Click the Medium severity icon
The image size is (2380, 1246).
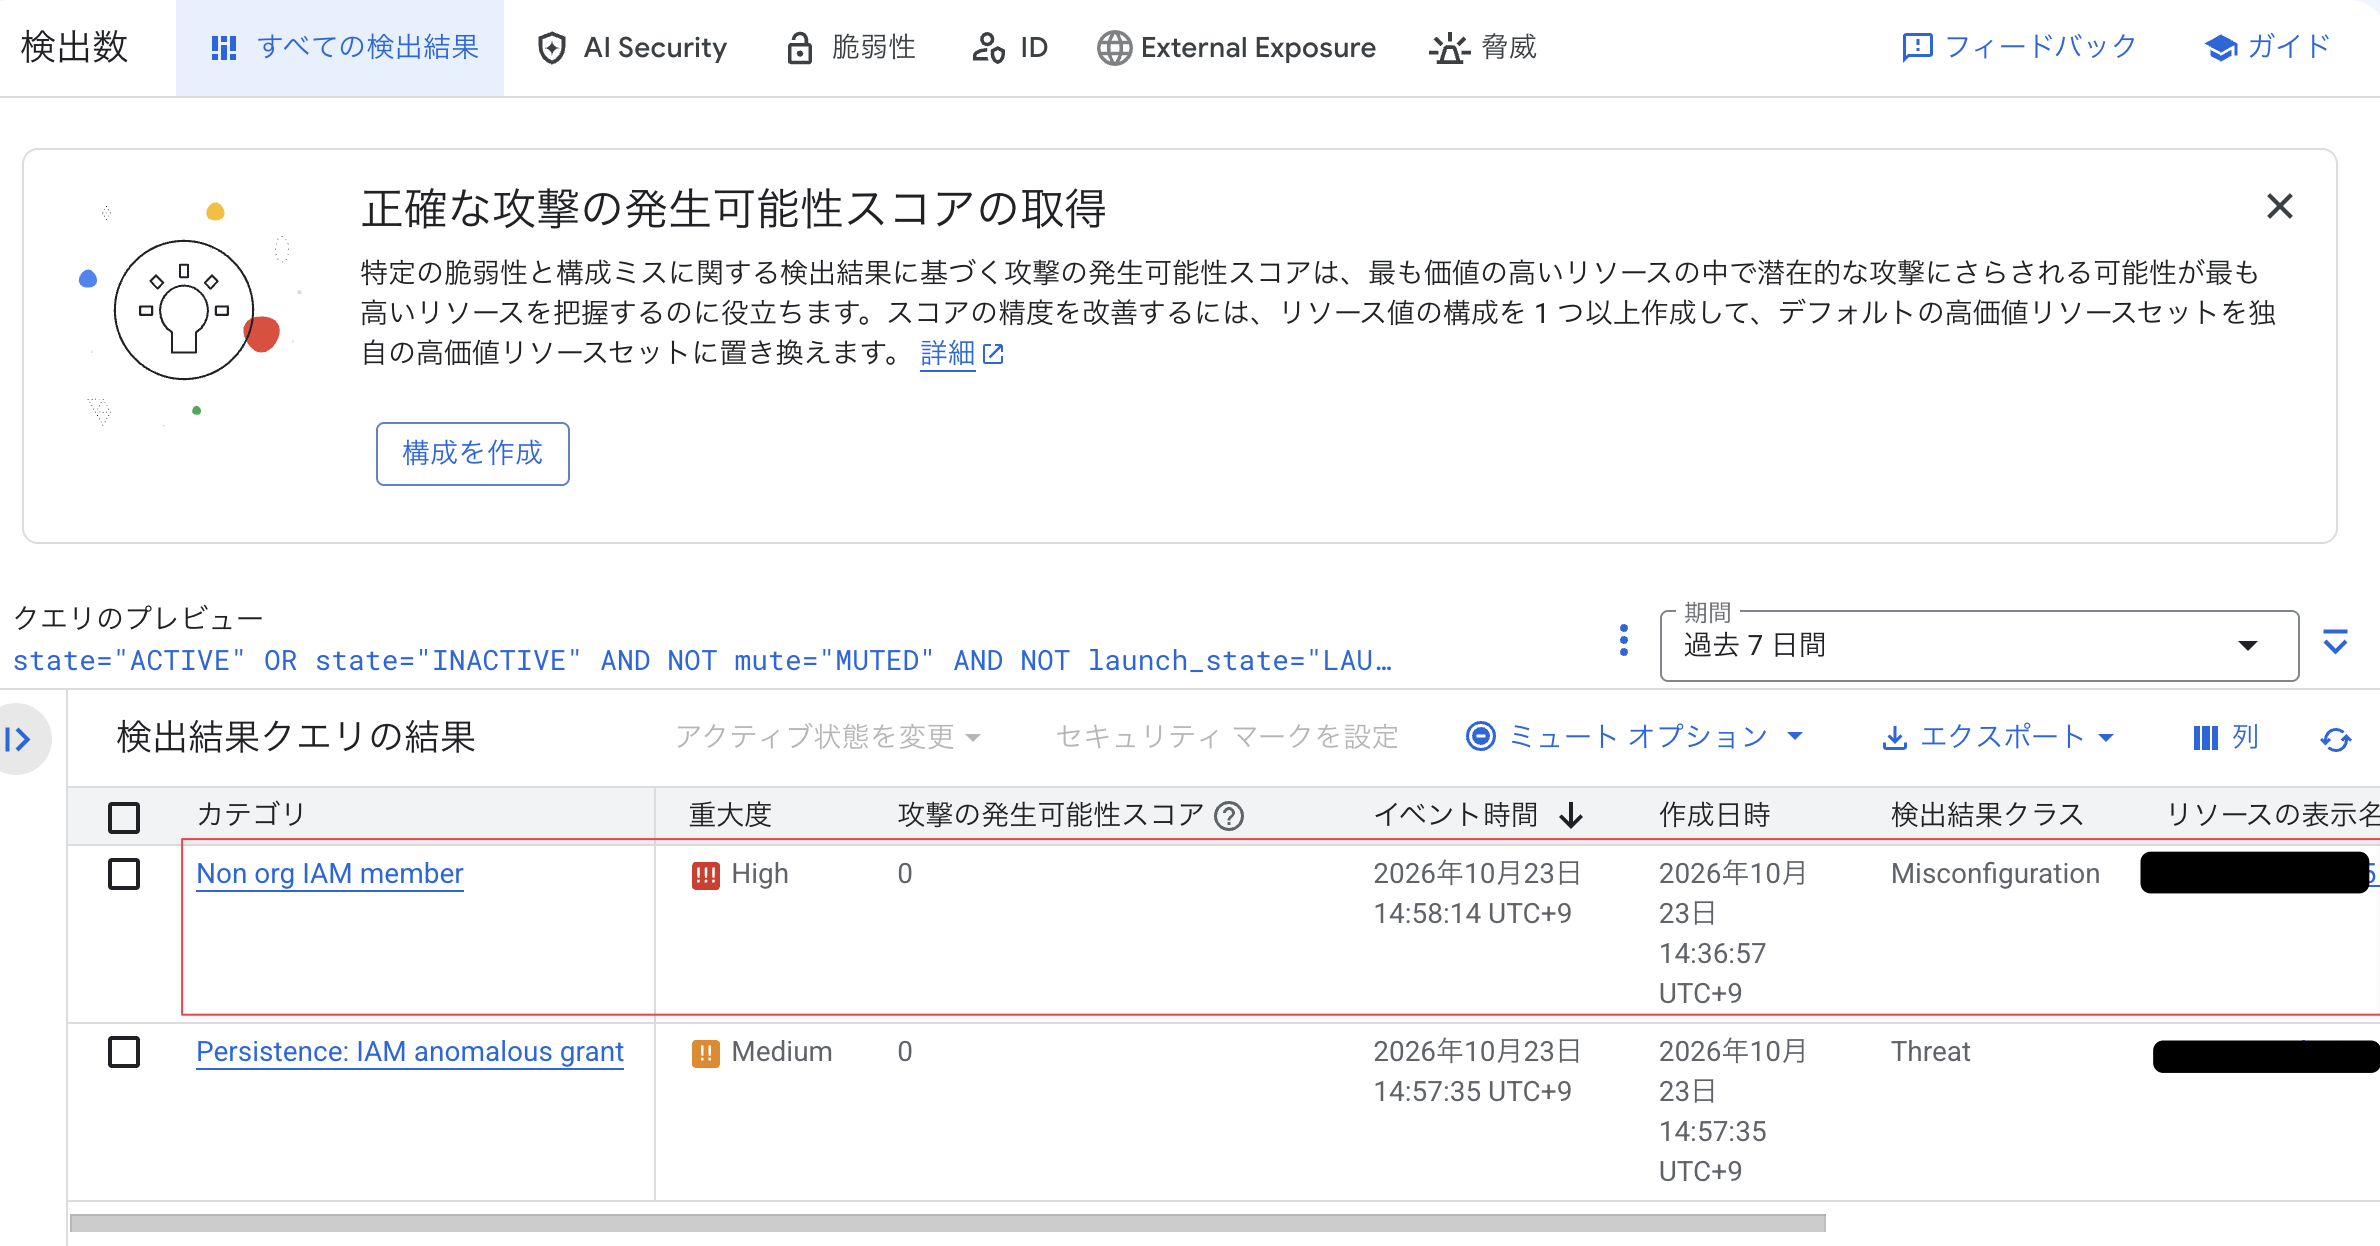pyautogui.click(x=706, y=1053)
